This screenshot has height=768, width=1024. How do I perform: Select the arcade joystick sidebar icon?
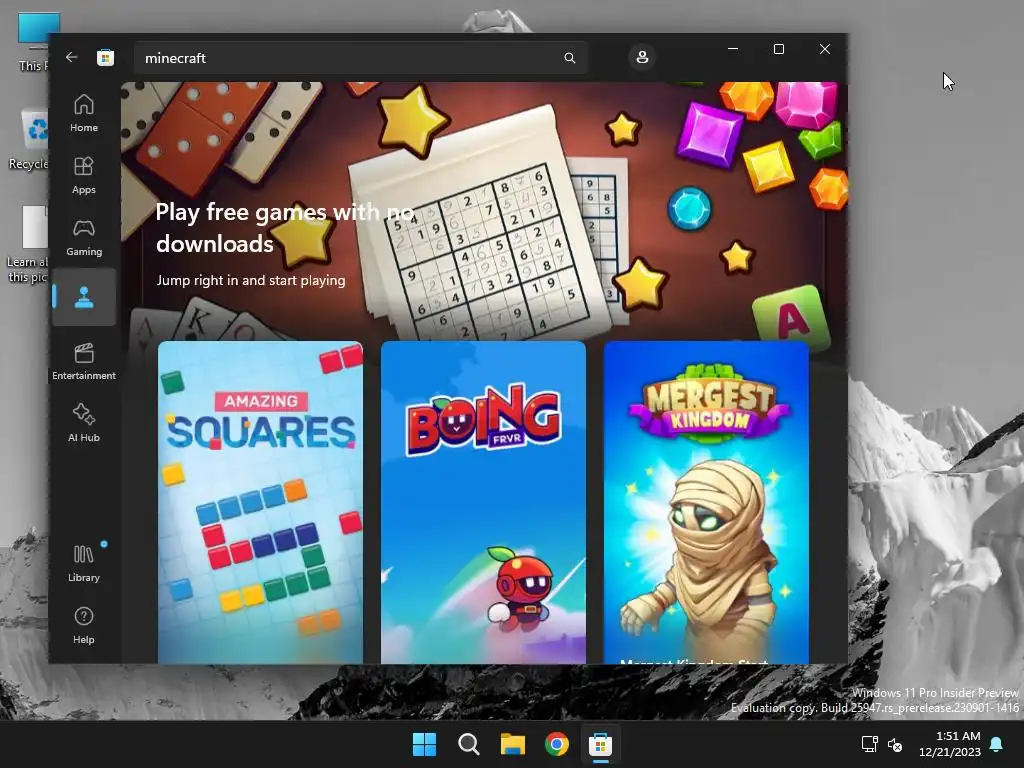(x=84, y=297)
